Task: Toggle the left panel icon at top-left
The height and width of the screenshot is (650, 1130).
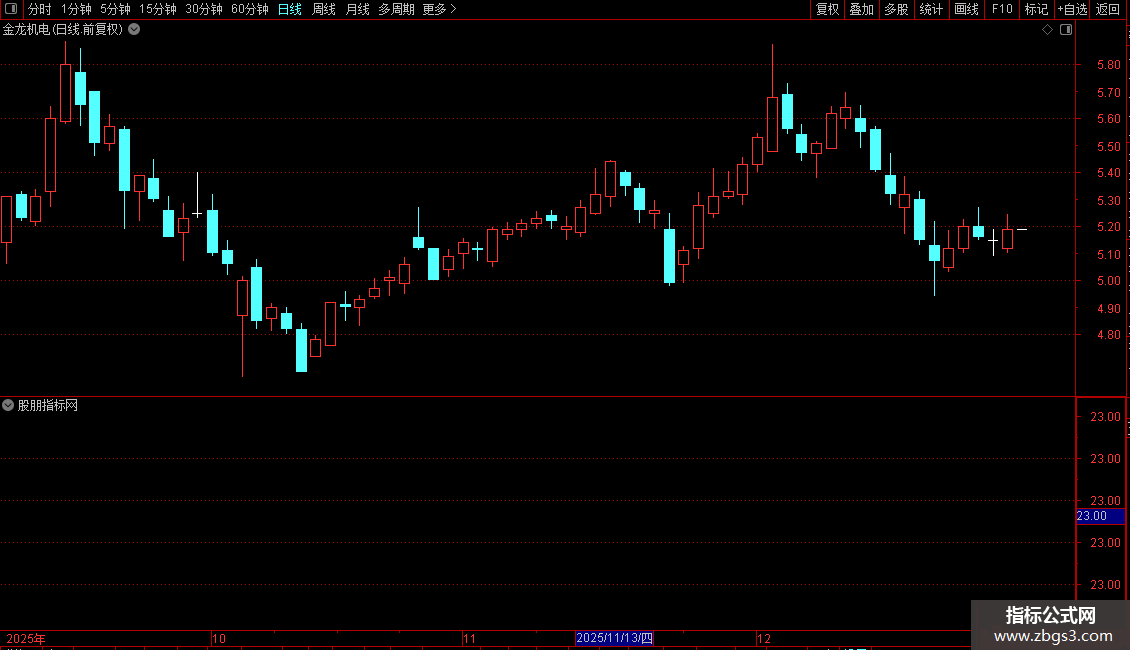Action: point(11,9)
